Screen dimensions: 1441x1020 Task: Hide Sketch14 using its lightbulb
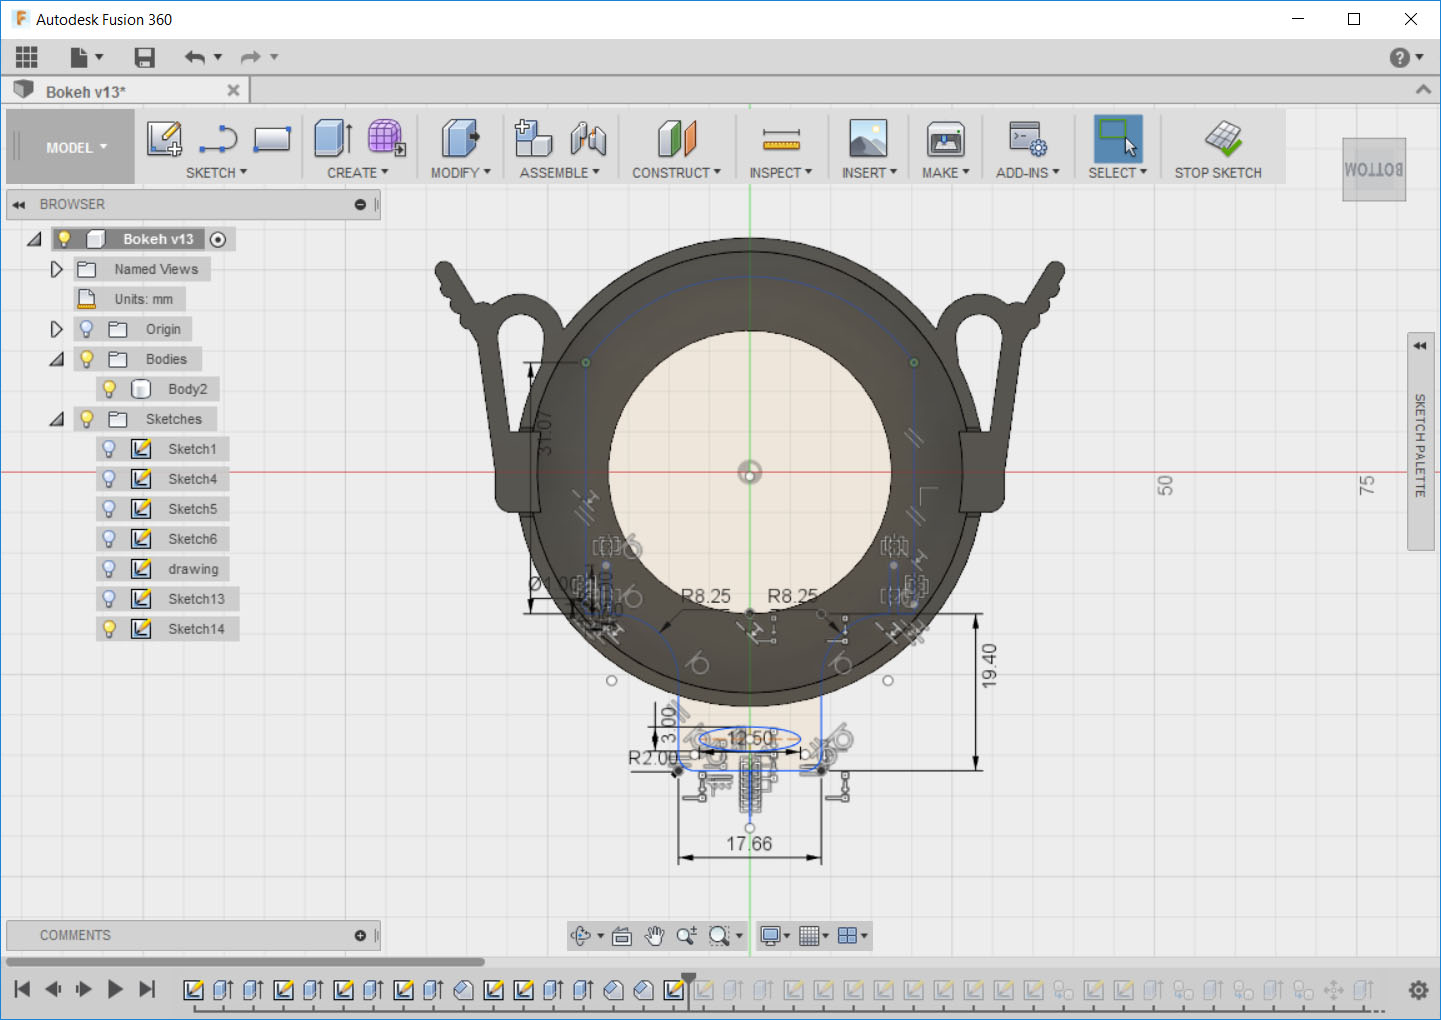(110, 629)
